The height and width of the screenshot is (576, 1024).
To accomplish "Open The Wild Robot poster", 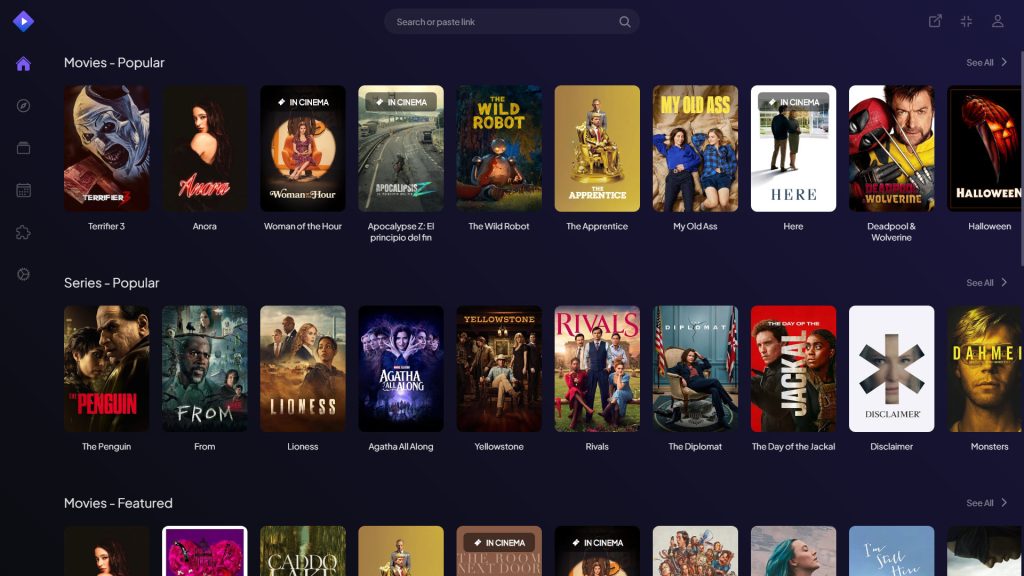I will [499, 148].
